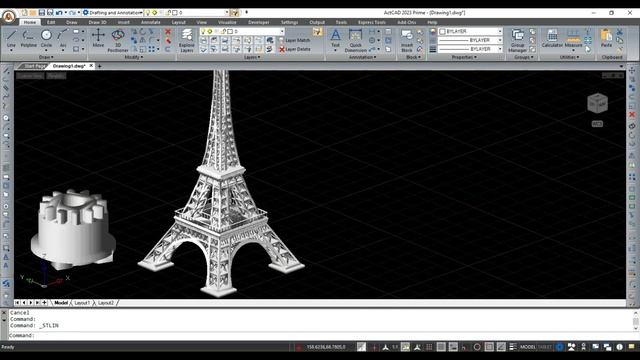Viewport: 640px width, 360px height.
Task: Toggle the lightbulb layer on/off in Layers dropdown
Action: (x=203, y=31)
